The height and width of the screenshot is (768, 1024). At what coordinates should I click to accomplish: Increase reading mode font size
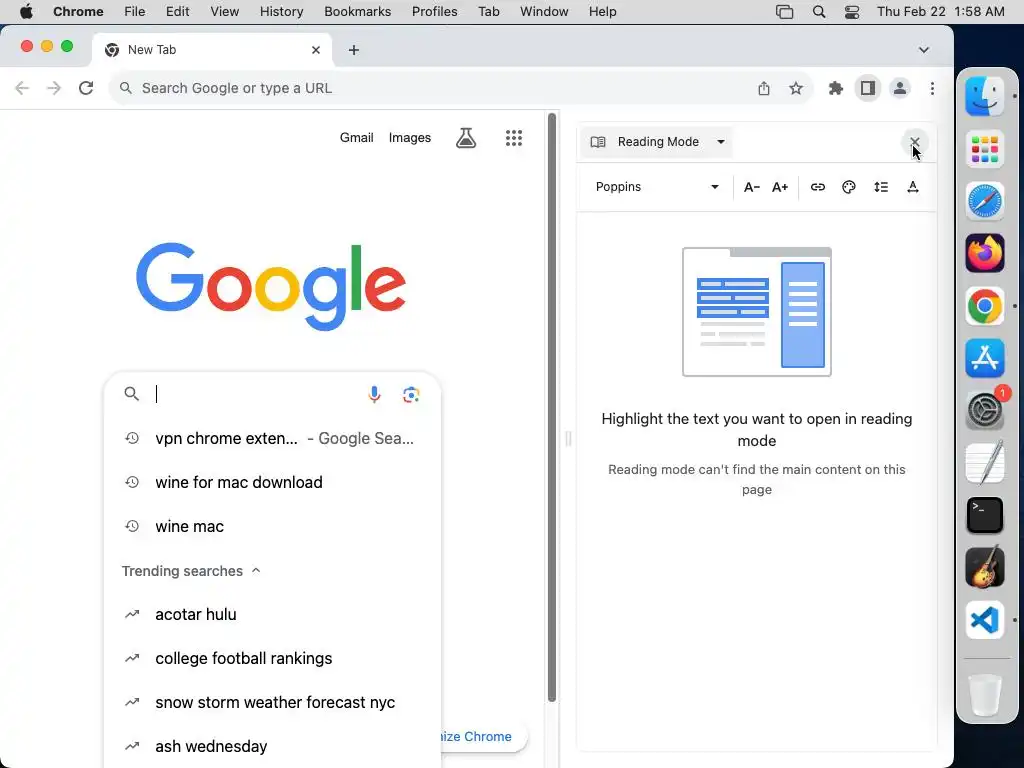(780, 187)
